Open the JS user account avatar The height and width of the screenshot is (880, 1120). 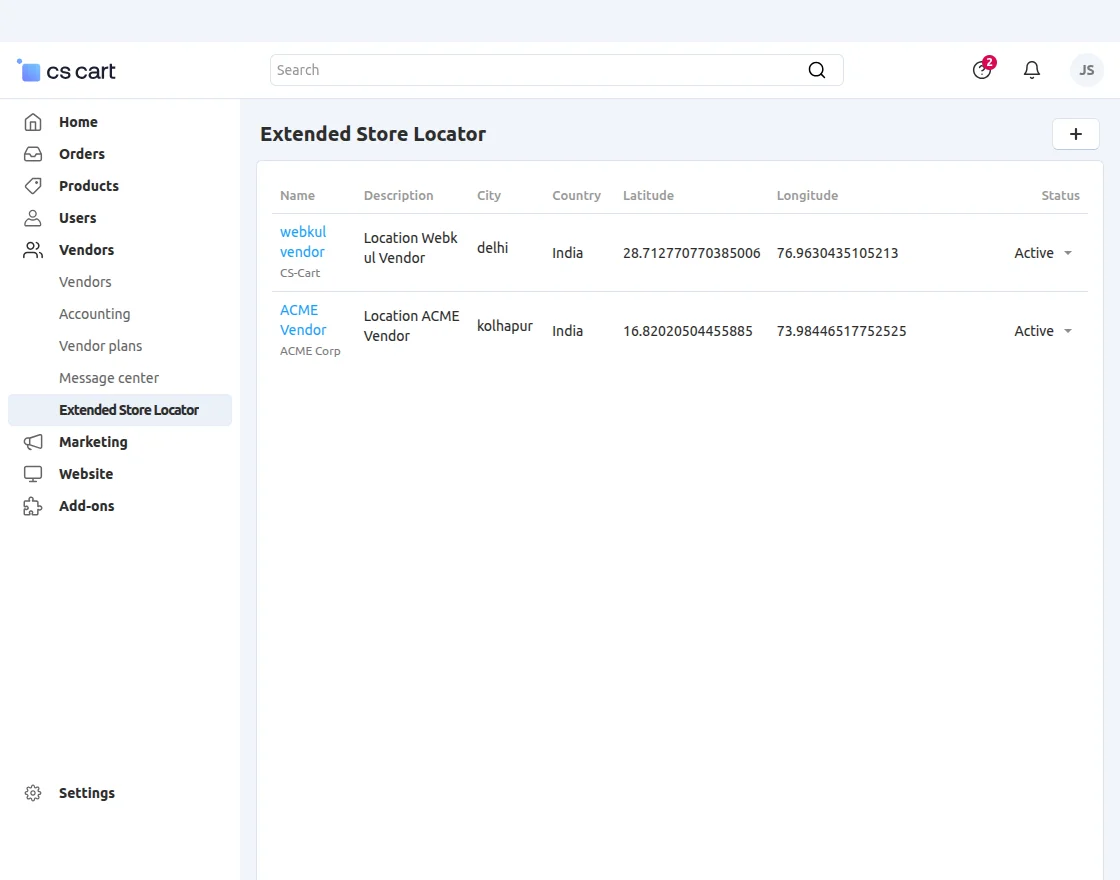pos(1086,70)
